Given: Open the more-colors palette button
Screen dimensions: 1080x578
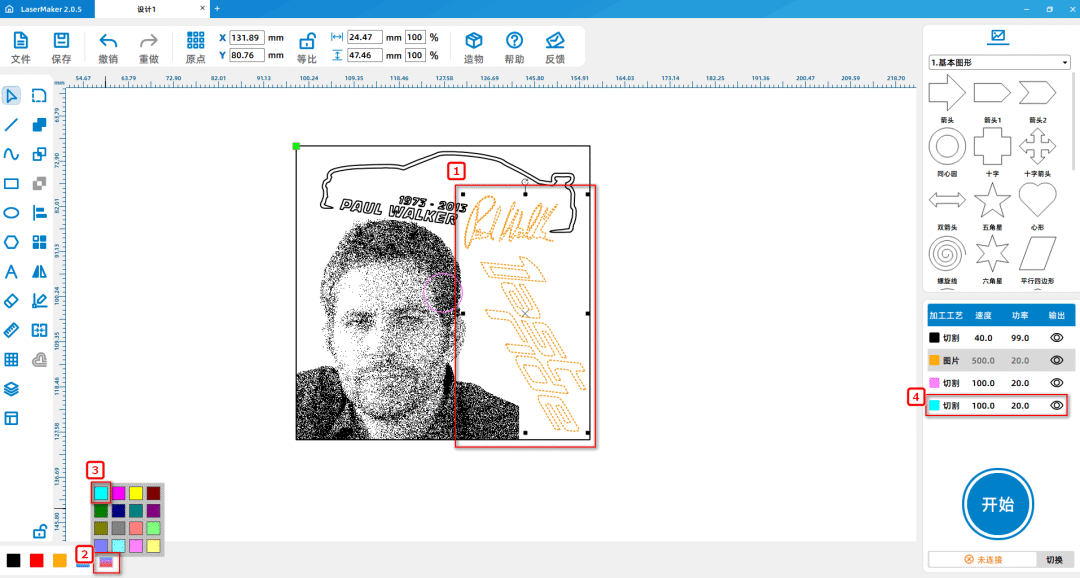Looking at the screenshot, I should coord(105,562).
